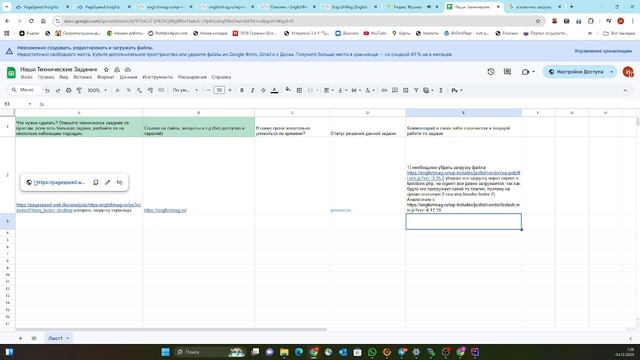Open the functions (Σ) tool

[x=441, y=90]
